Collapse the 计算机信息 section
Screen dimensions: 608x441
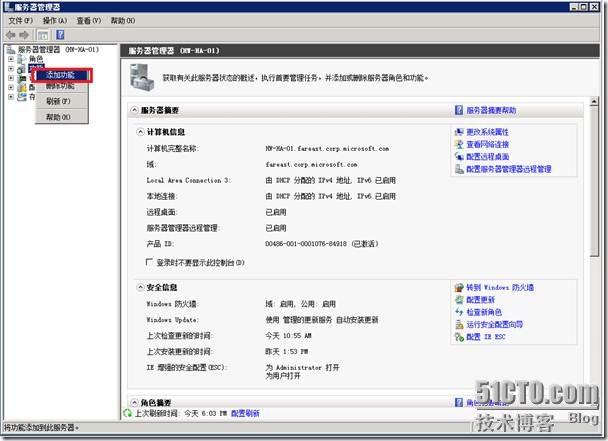tap(140, 132)
